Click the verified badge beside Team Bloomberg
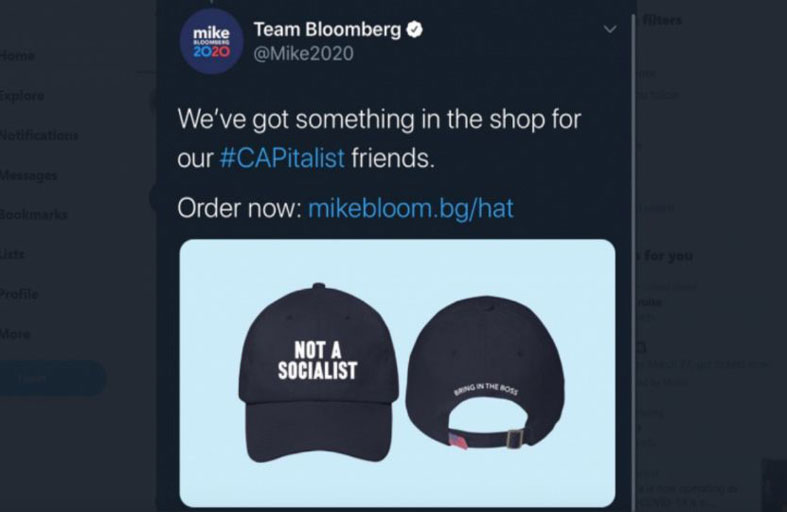This screenshot has width=787, height=512. pos(413,31)
